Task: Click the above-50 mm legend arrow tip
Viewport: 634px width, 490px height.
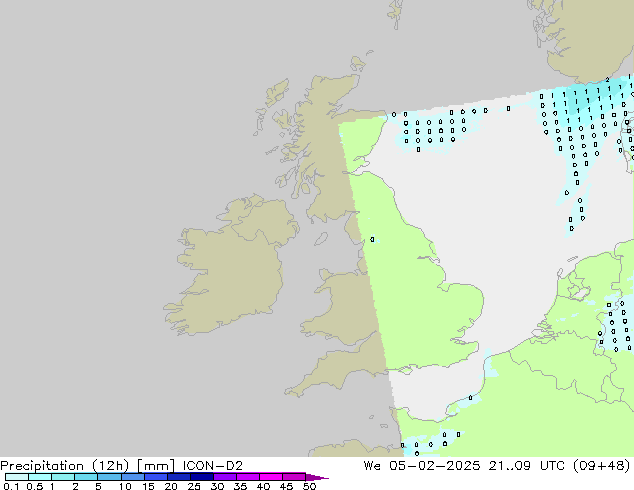Action: pos(317,477)
